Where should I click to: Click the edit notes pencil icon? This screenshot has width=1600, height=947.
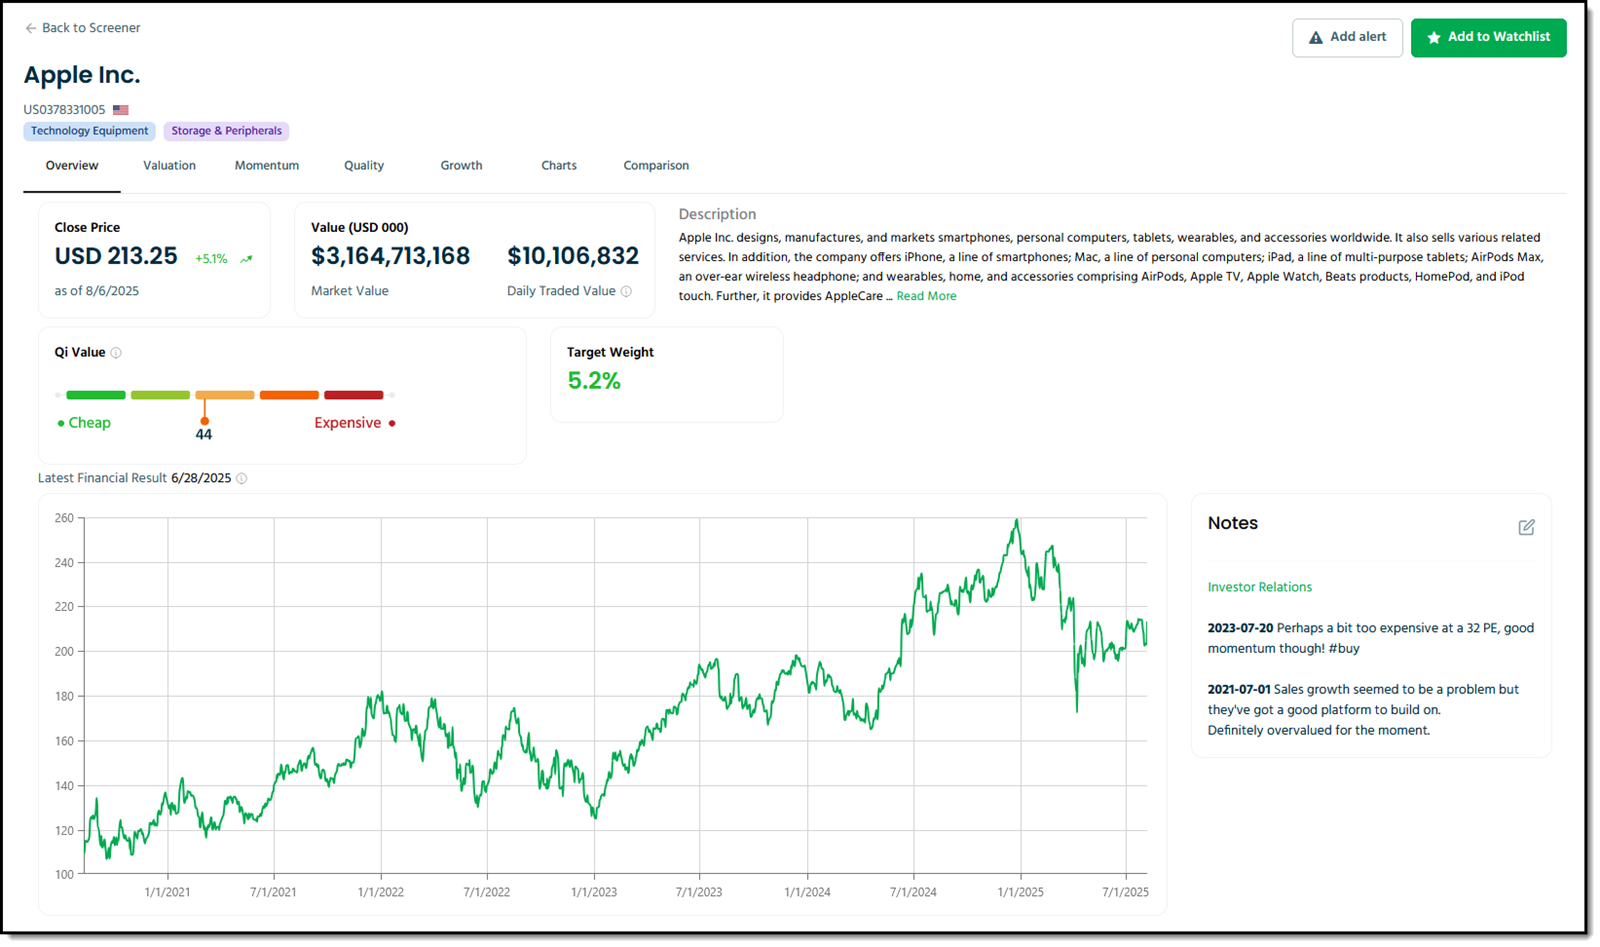point(1526,527)
